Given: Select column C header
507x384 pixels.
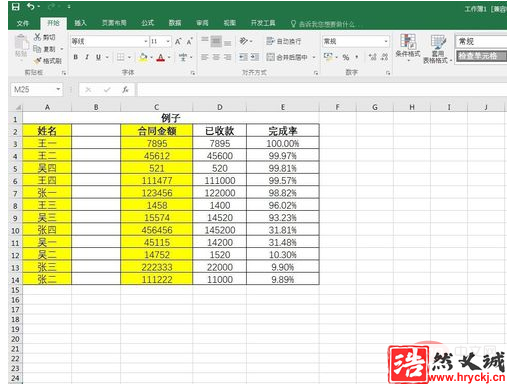Looking at the screenshot, I should (x=156, y=107).
